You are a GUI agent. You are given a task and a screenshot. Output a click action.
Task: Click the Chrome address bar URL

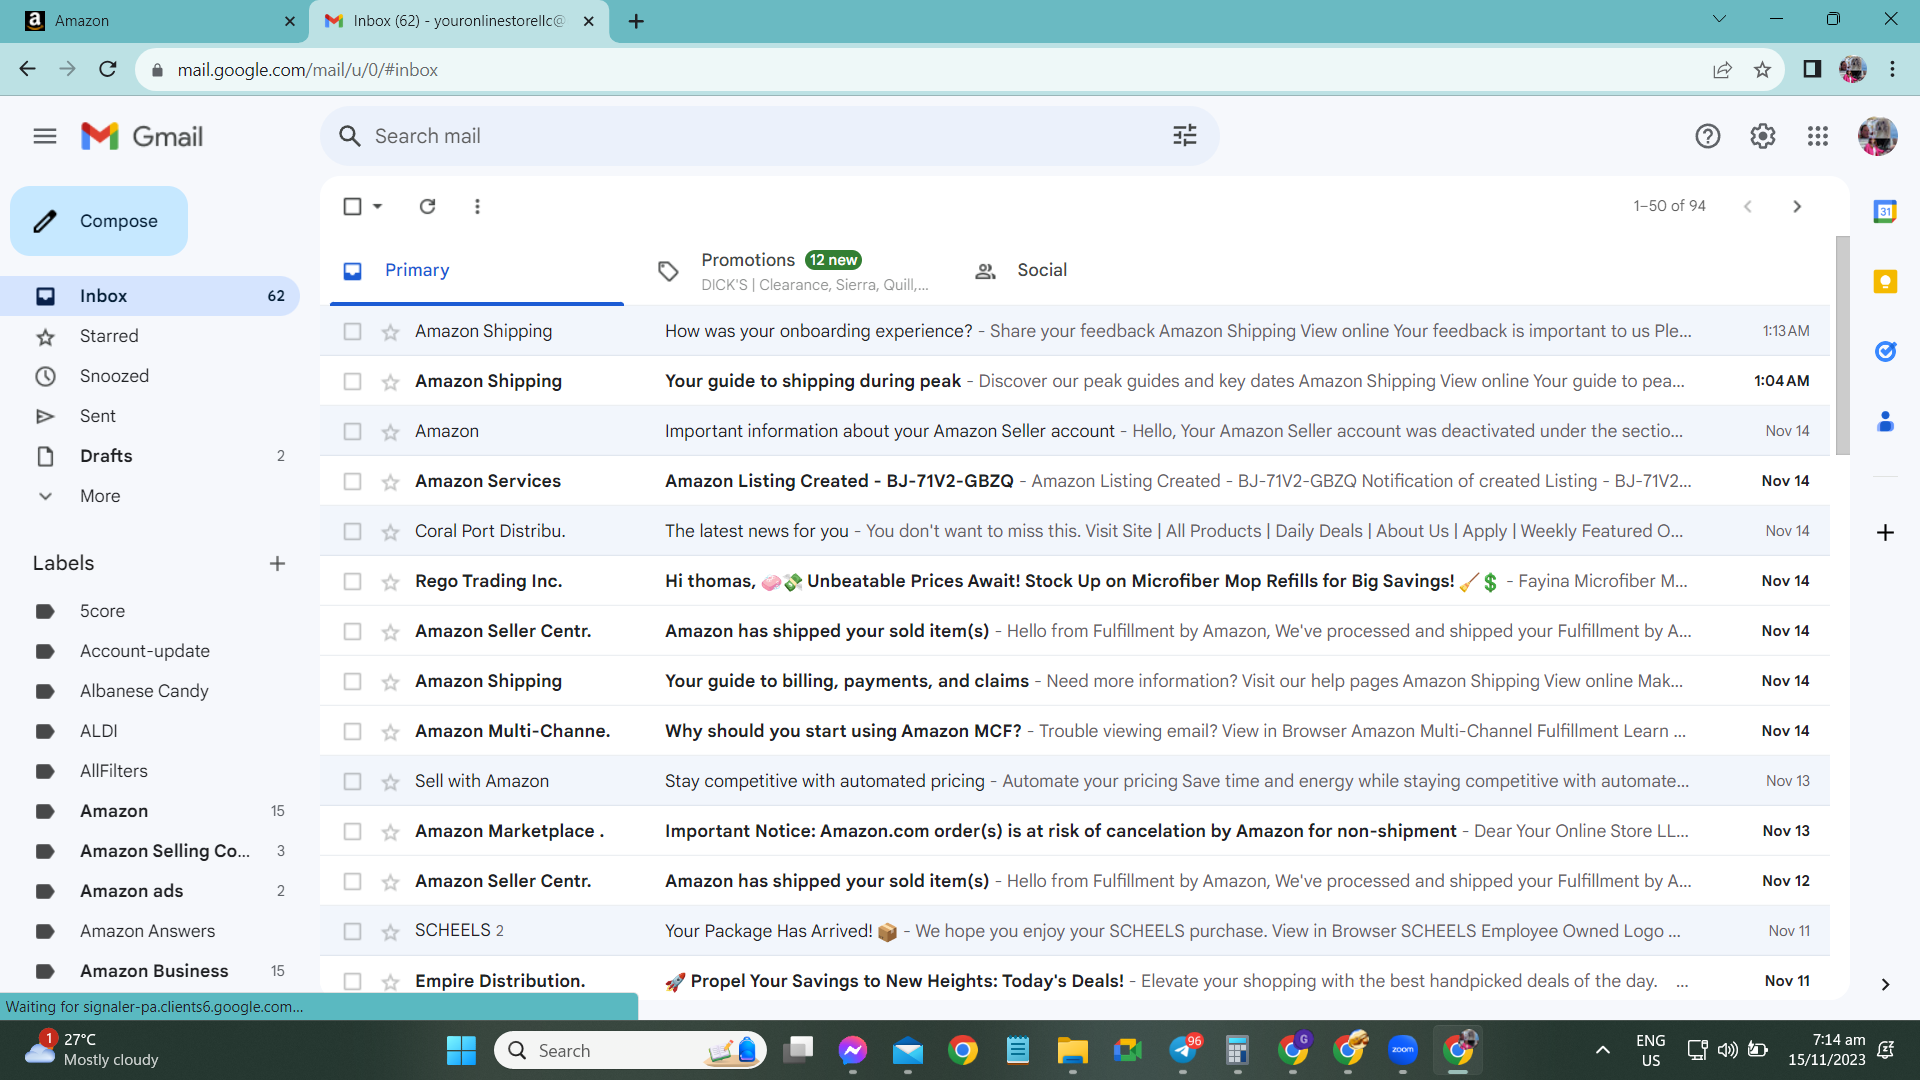pyautogui.click(x=307, y=70)
